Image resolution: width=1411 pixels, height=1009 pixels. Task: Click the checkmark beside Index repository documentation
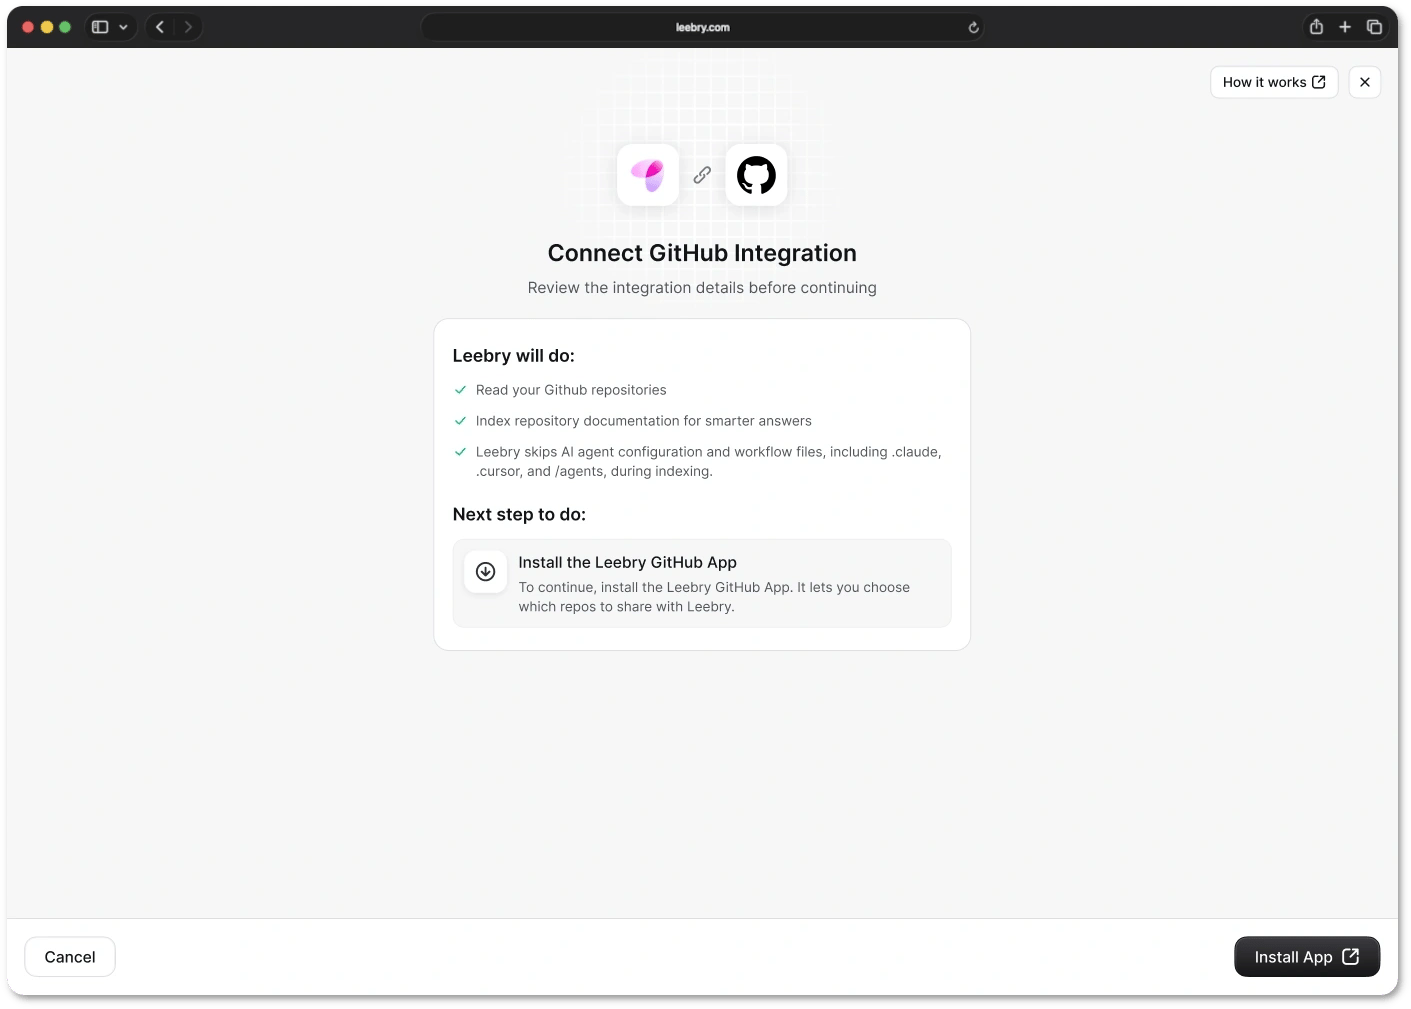point(461,421)
